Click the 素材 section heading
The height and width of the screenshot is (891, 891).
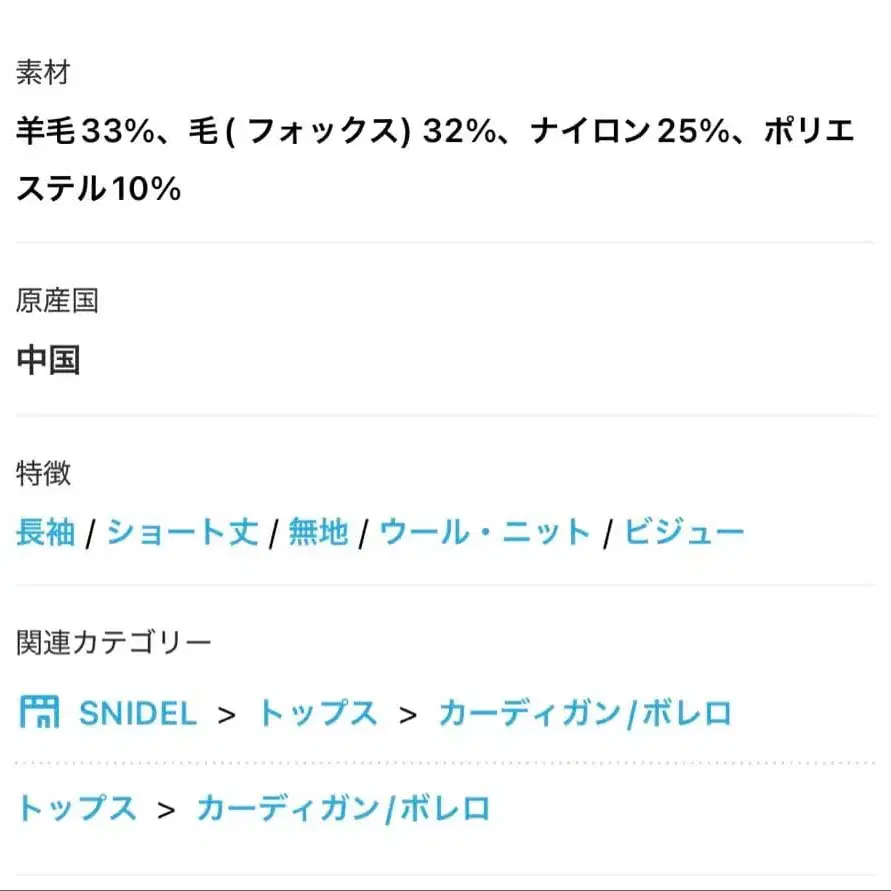[42, 72]
